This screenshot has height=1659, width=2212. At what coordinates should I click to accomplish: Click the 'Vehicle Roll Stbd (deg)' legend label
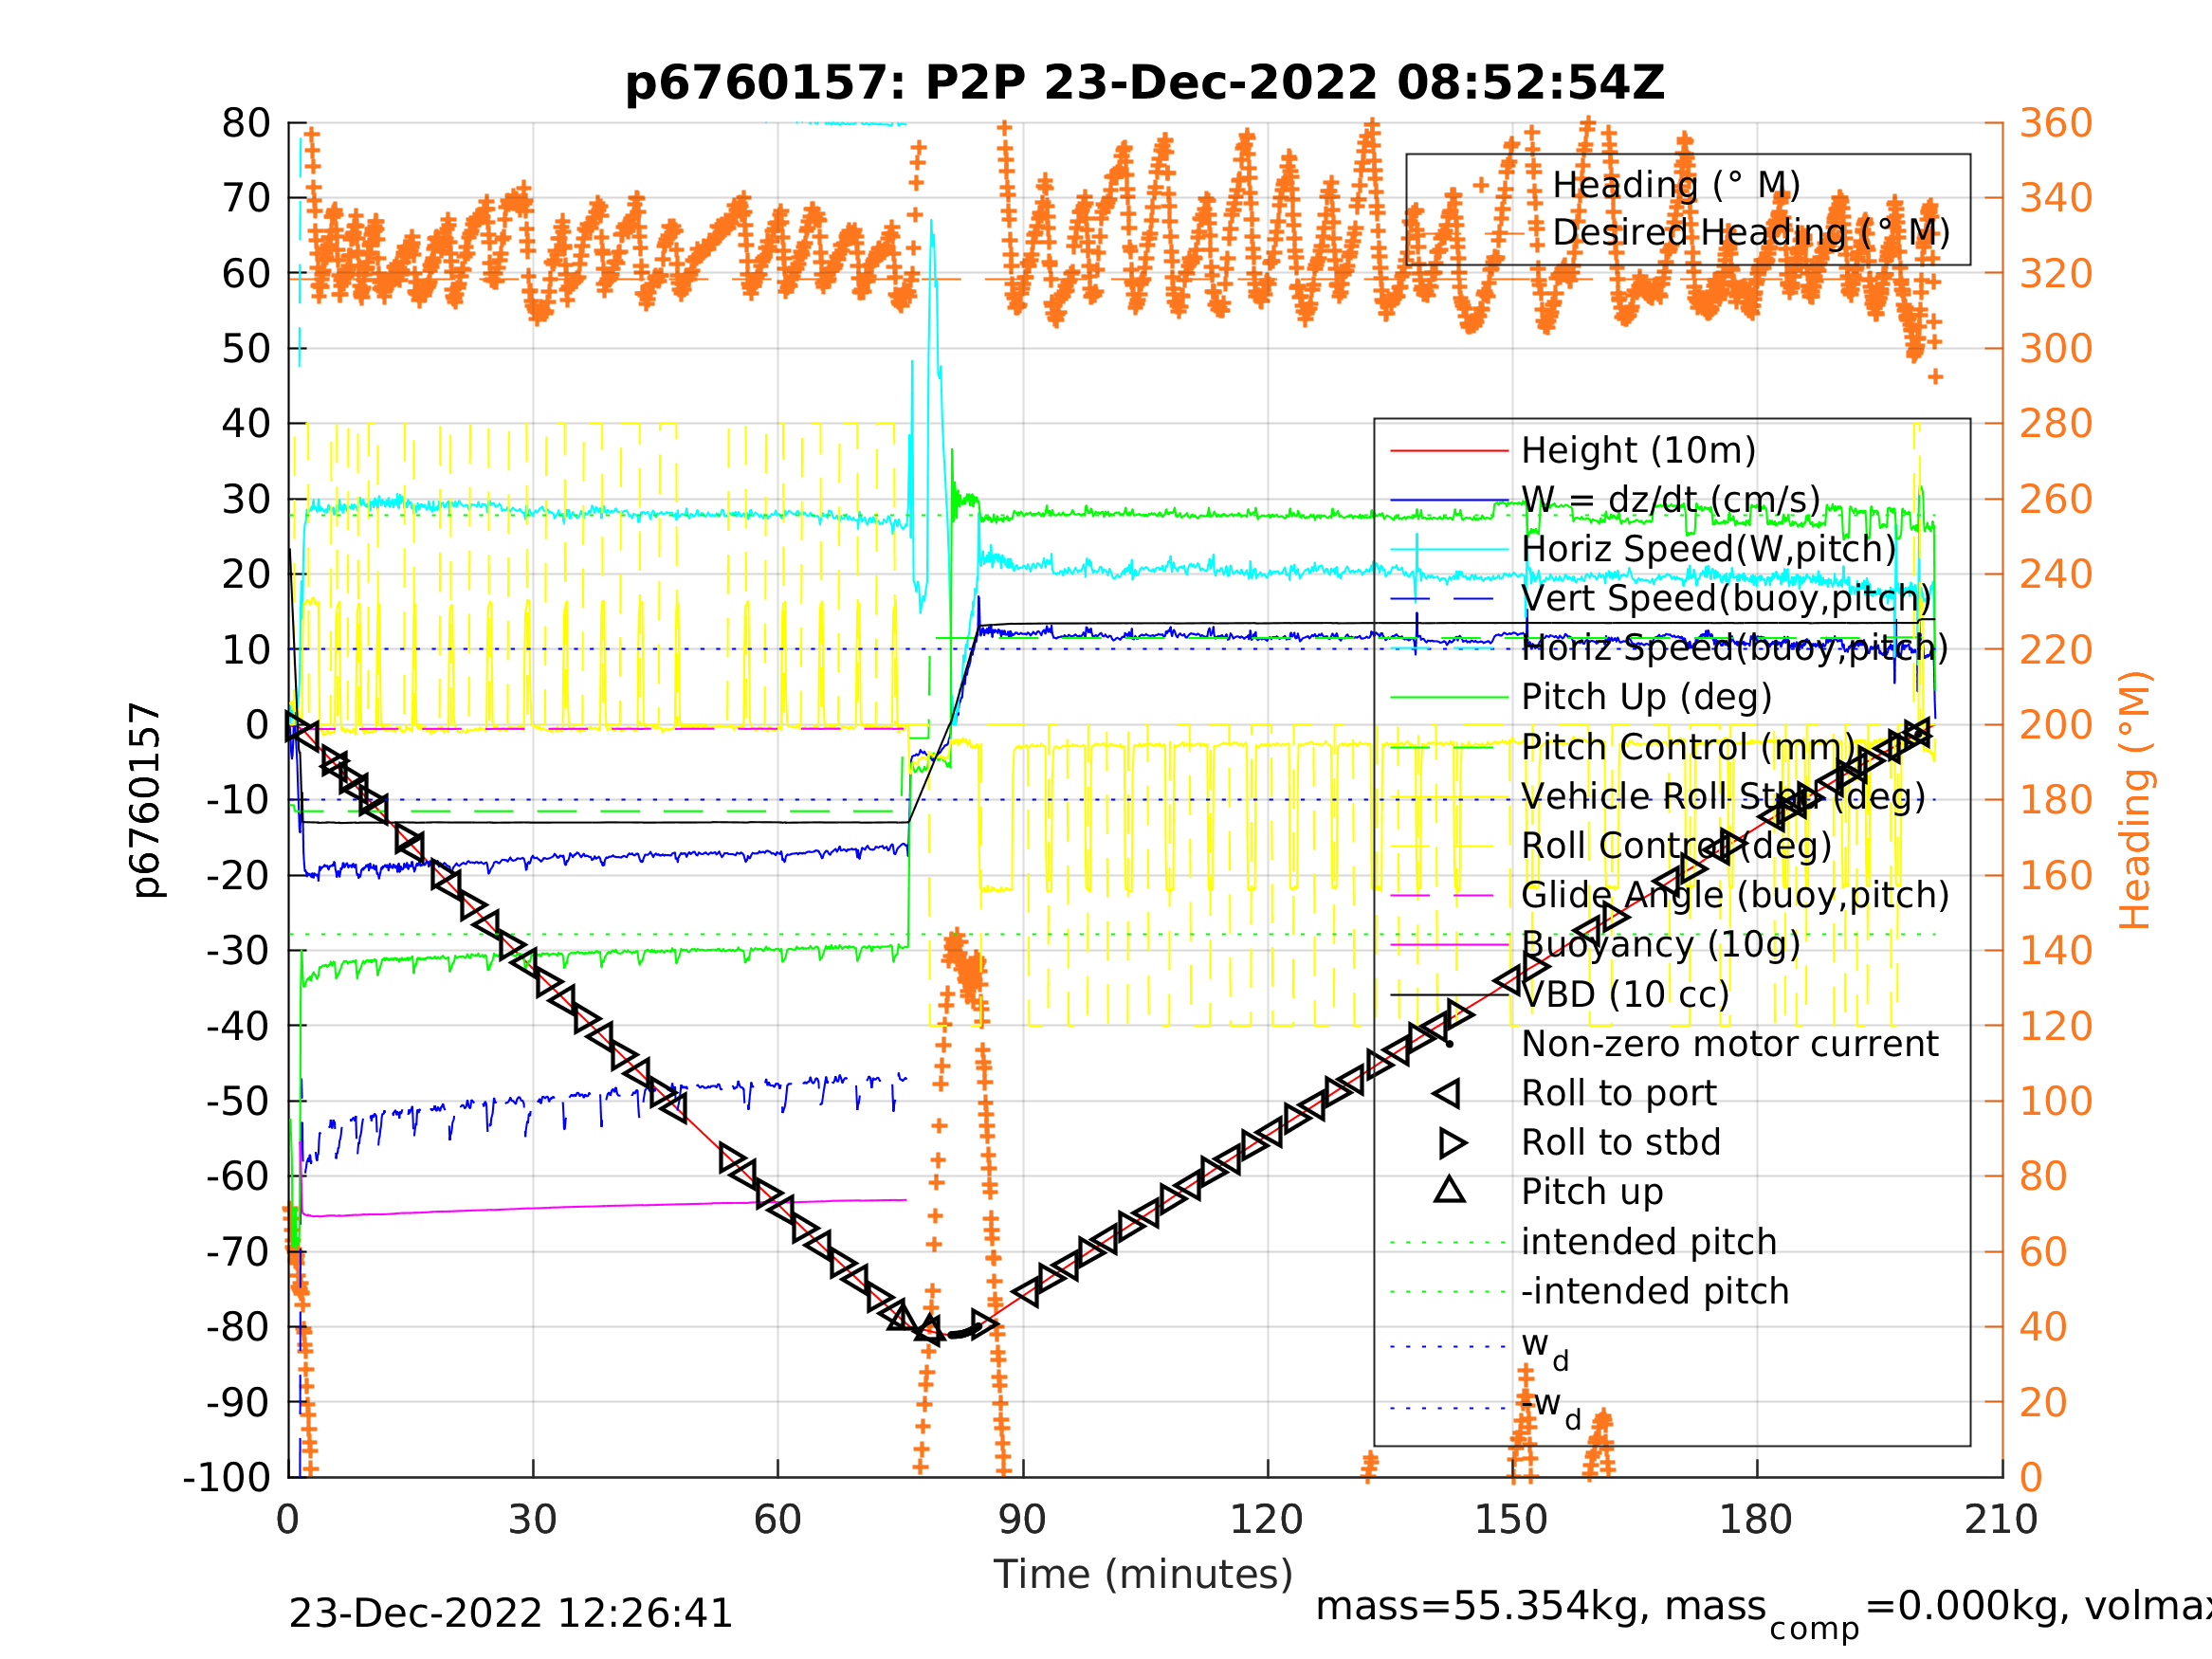coord(1723,797)
